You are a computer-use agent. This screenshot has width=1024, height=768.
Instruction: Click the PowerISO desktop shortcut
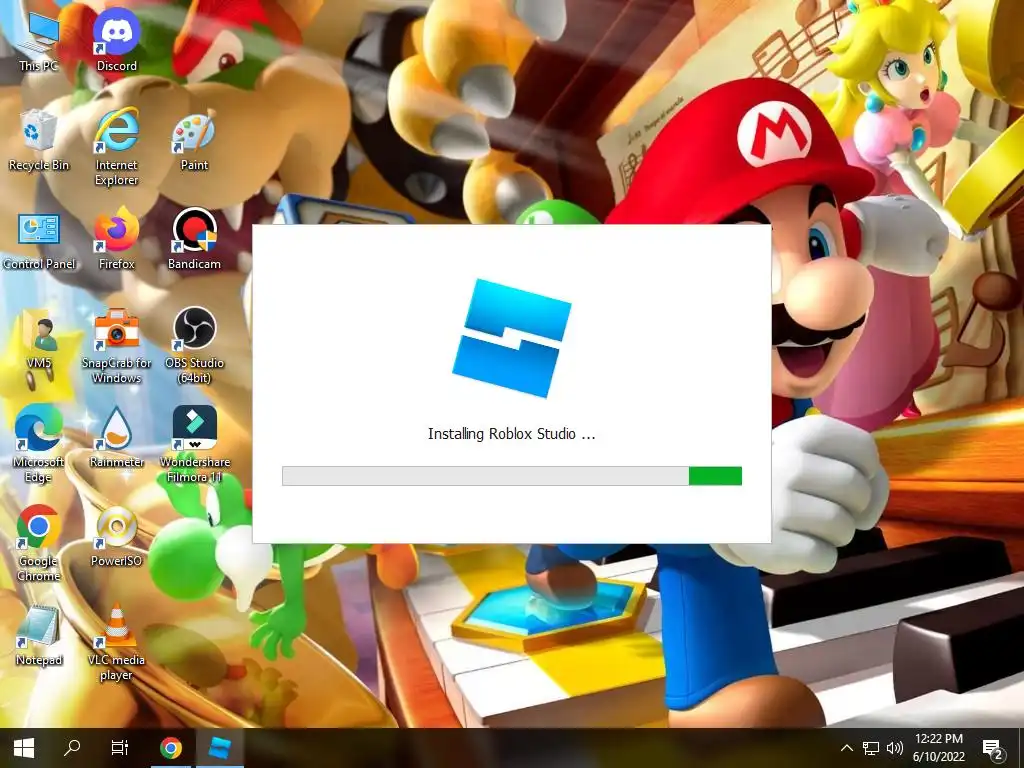pyautogui.click(x=116, y=536)
